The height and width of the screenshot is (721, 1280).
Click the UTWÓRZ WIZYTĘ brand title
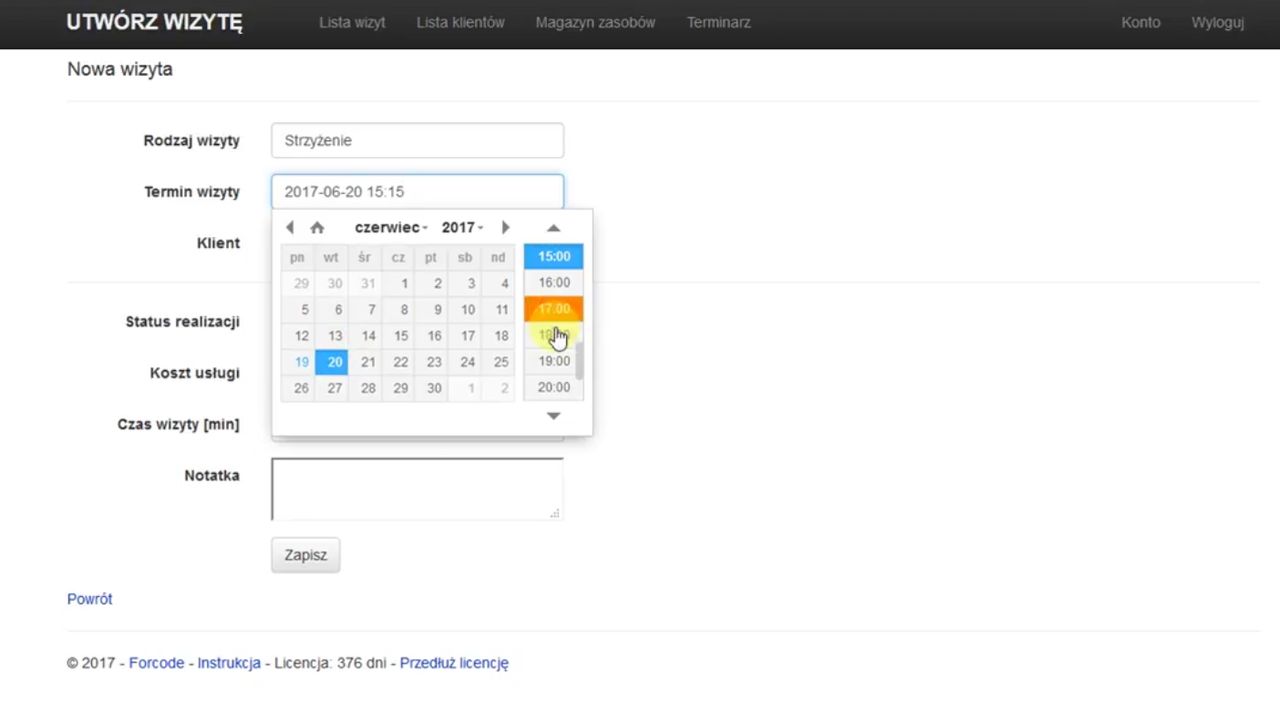[154, 22]
